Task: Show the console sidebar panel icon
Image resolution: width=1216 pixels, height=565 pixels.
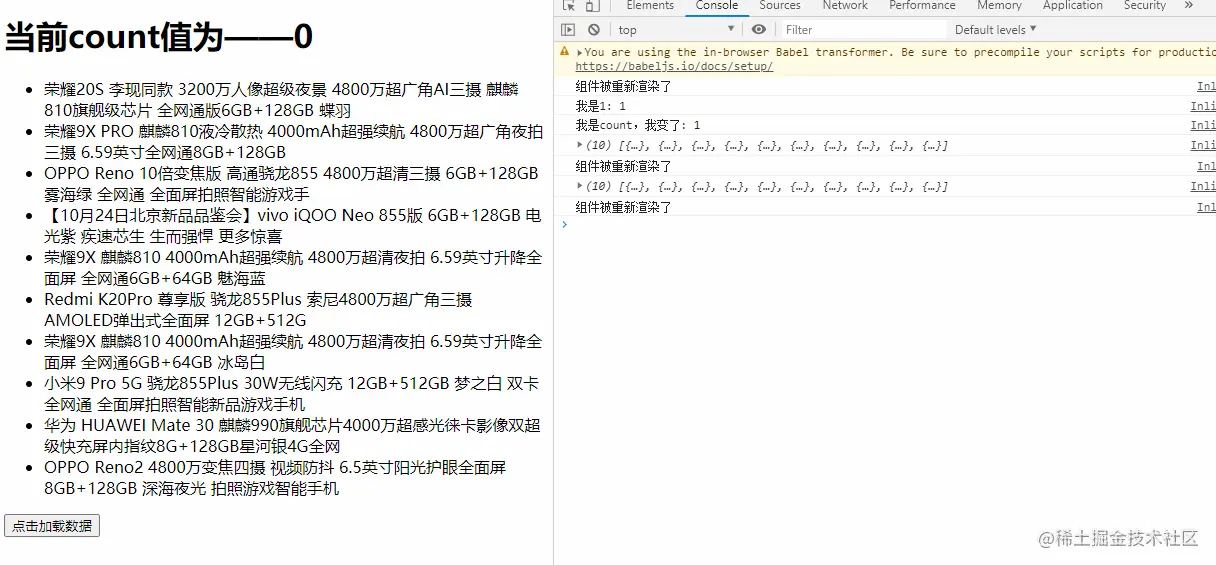Action: [x=568, y=30]
